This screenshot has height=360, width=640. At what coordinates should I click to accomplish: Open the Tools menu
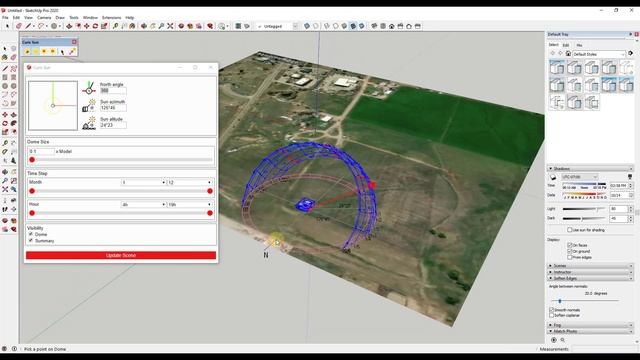(x=74, y=18)
